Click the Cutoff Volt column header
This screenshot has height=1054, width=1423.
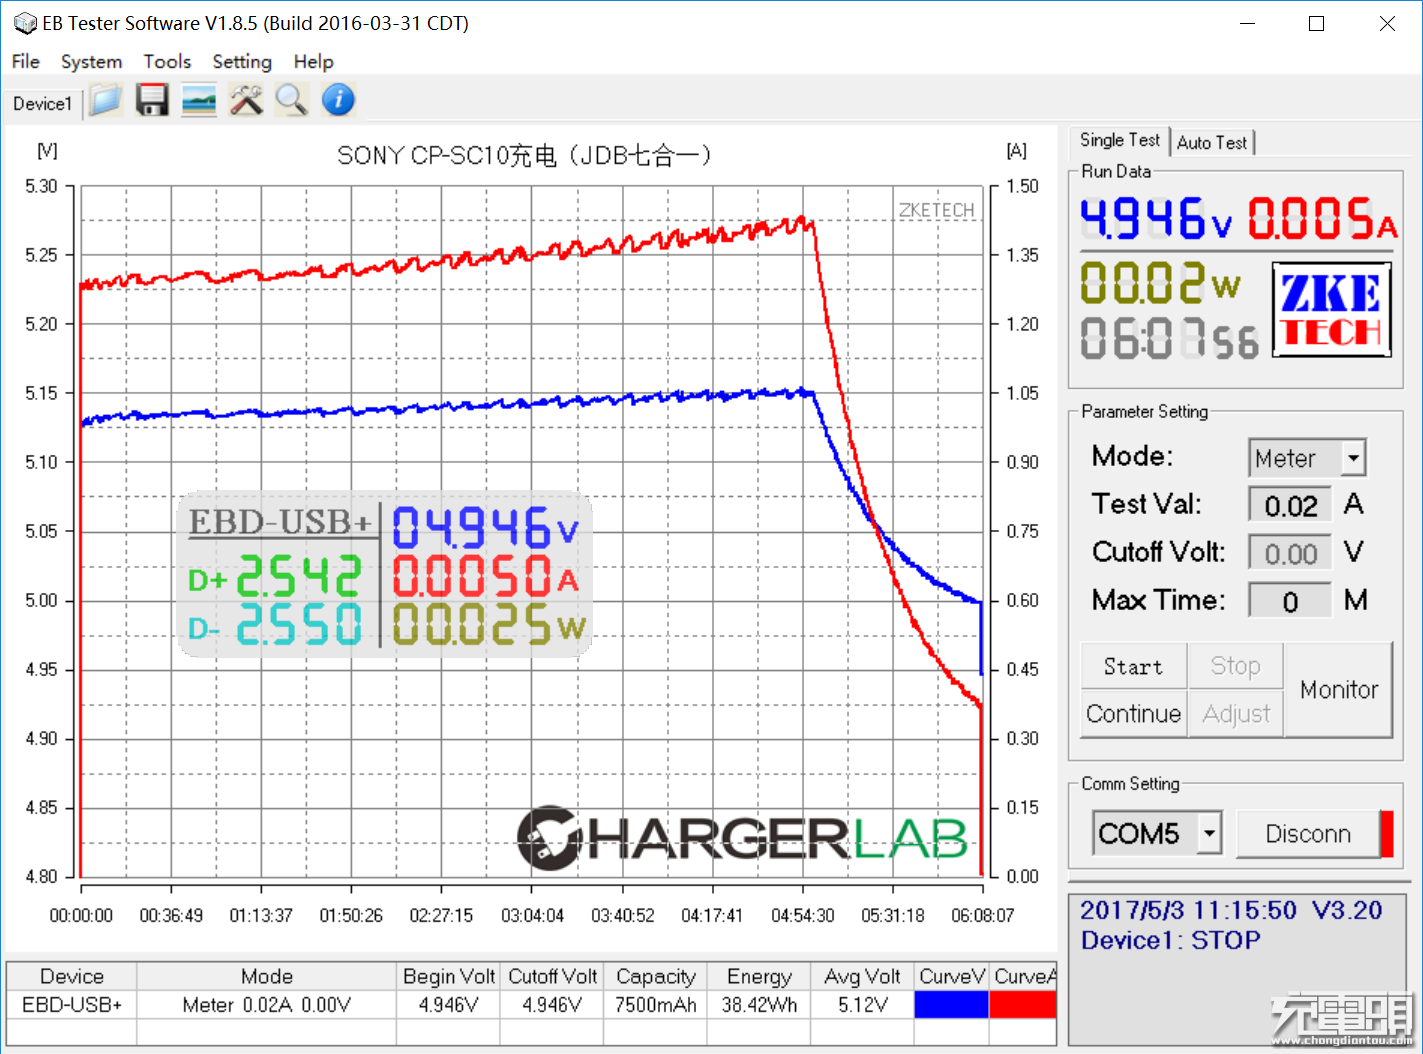click(552, 976)
